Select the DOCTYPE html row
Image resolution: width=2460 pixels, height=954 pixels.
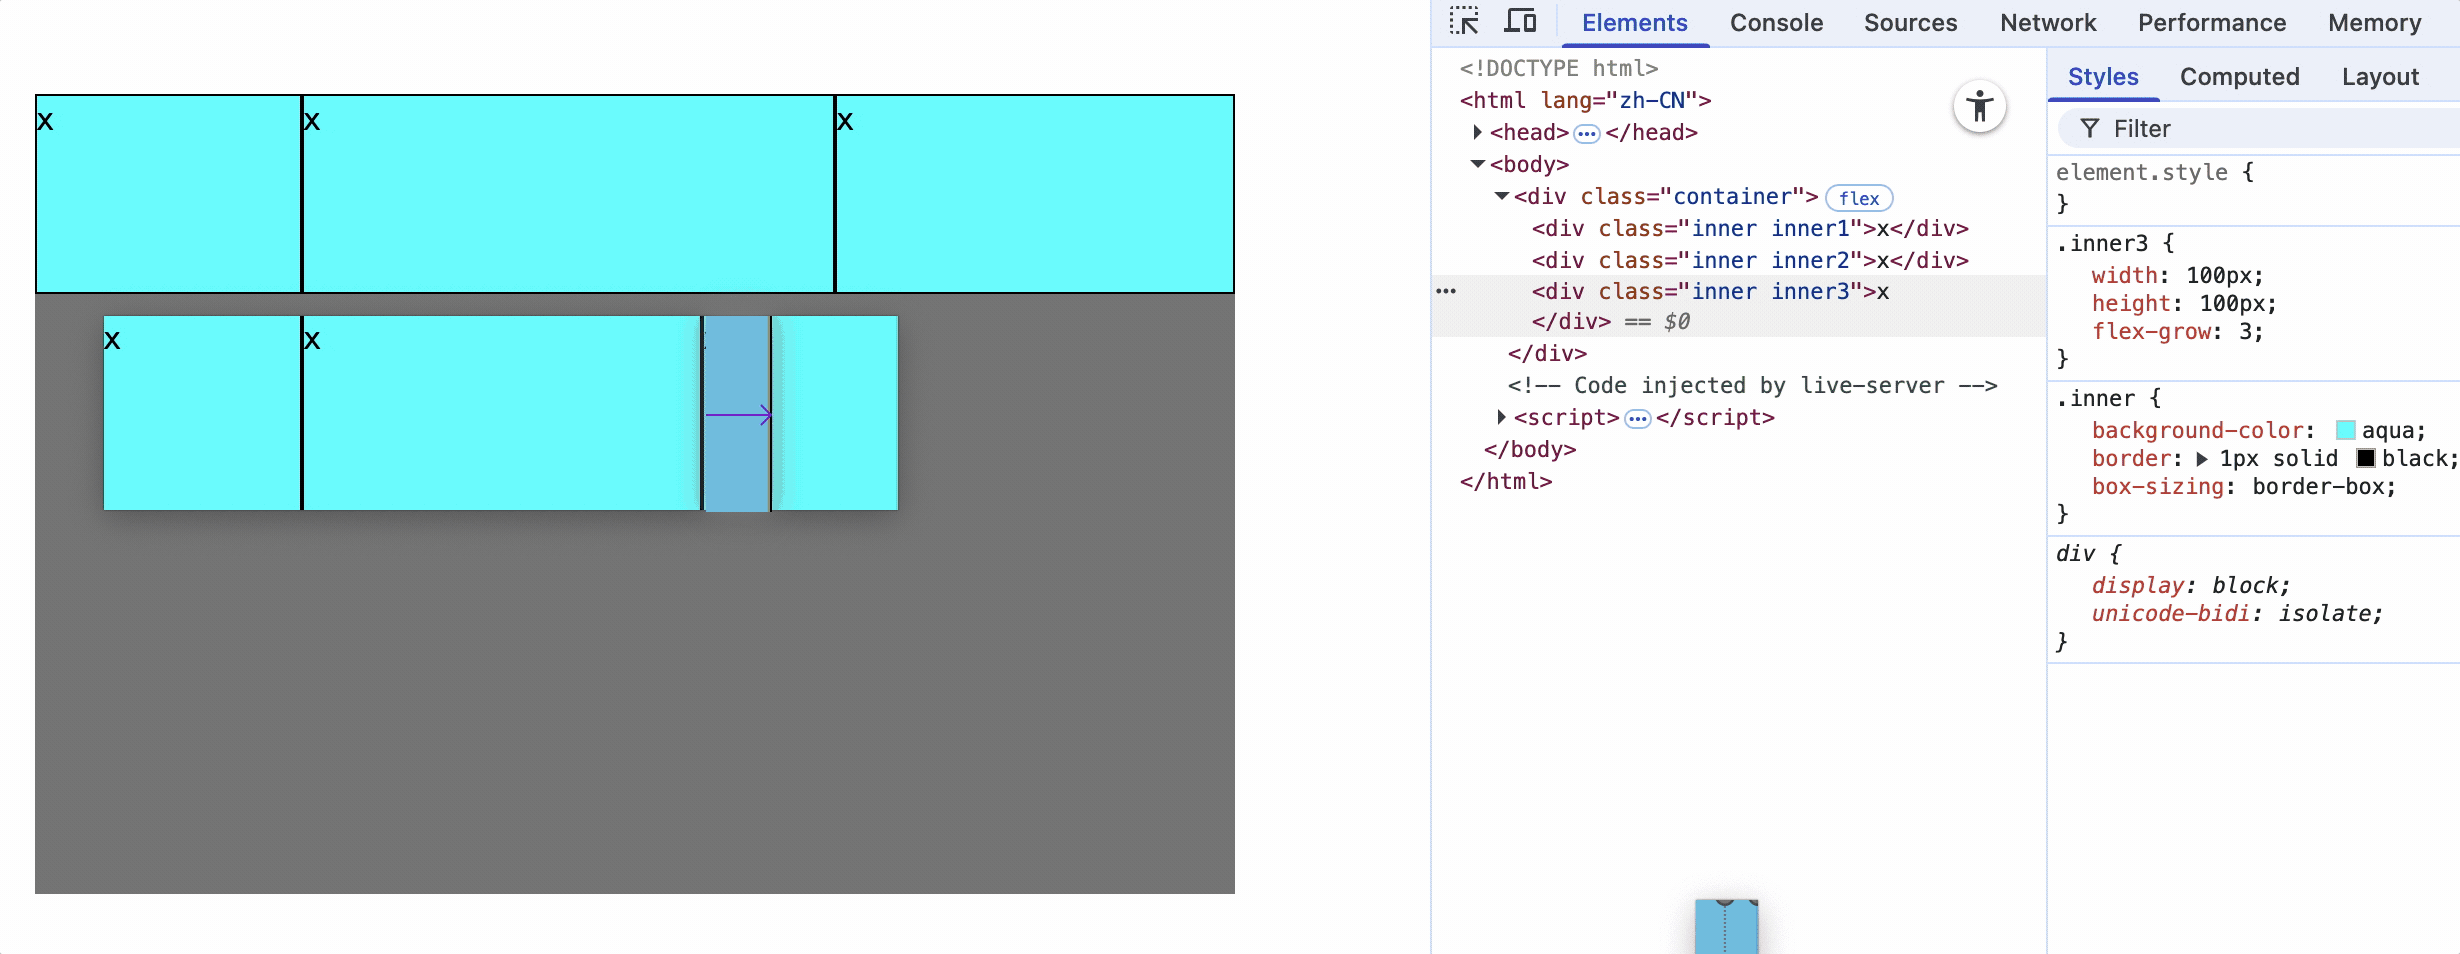(1559, 68)
